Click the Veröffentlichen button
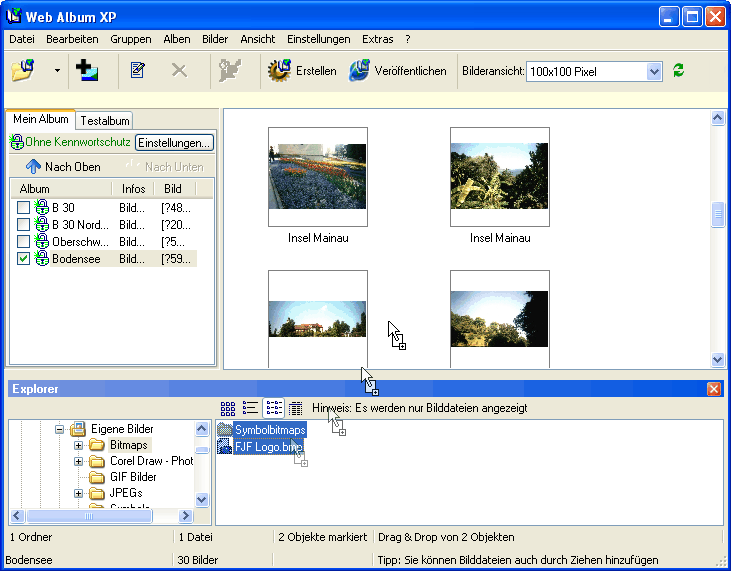 click(x=397, y=71)
